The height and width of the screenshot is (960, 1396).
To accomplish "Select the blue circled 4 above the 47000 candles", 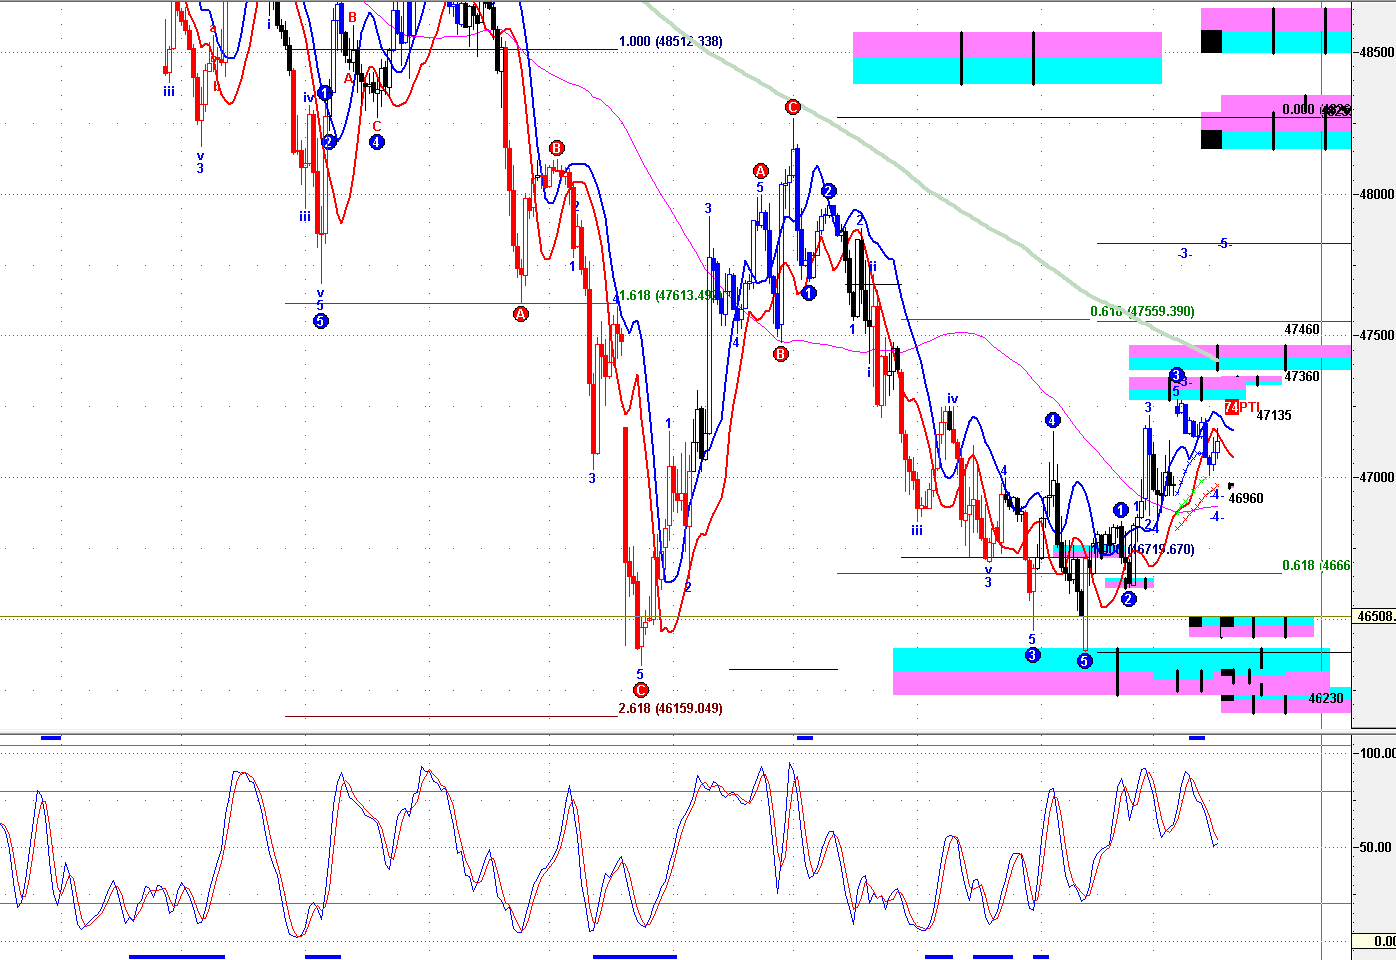I will pyautogui.click(x=1052, y=421).
